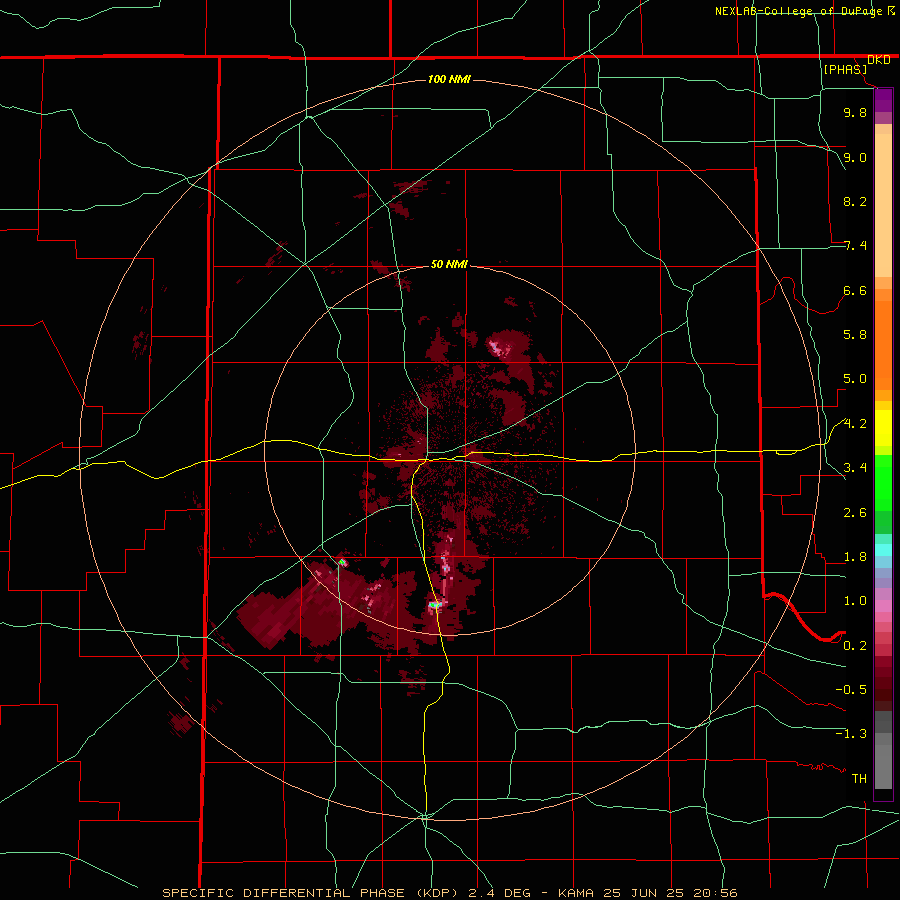Click the 0.2 value on color scale
The width and height of the screenshot is (900, 900).
pyautogui.click(x=855, y=646)
